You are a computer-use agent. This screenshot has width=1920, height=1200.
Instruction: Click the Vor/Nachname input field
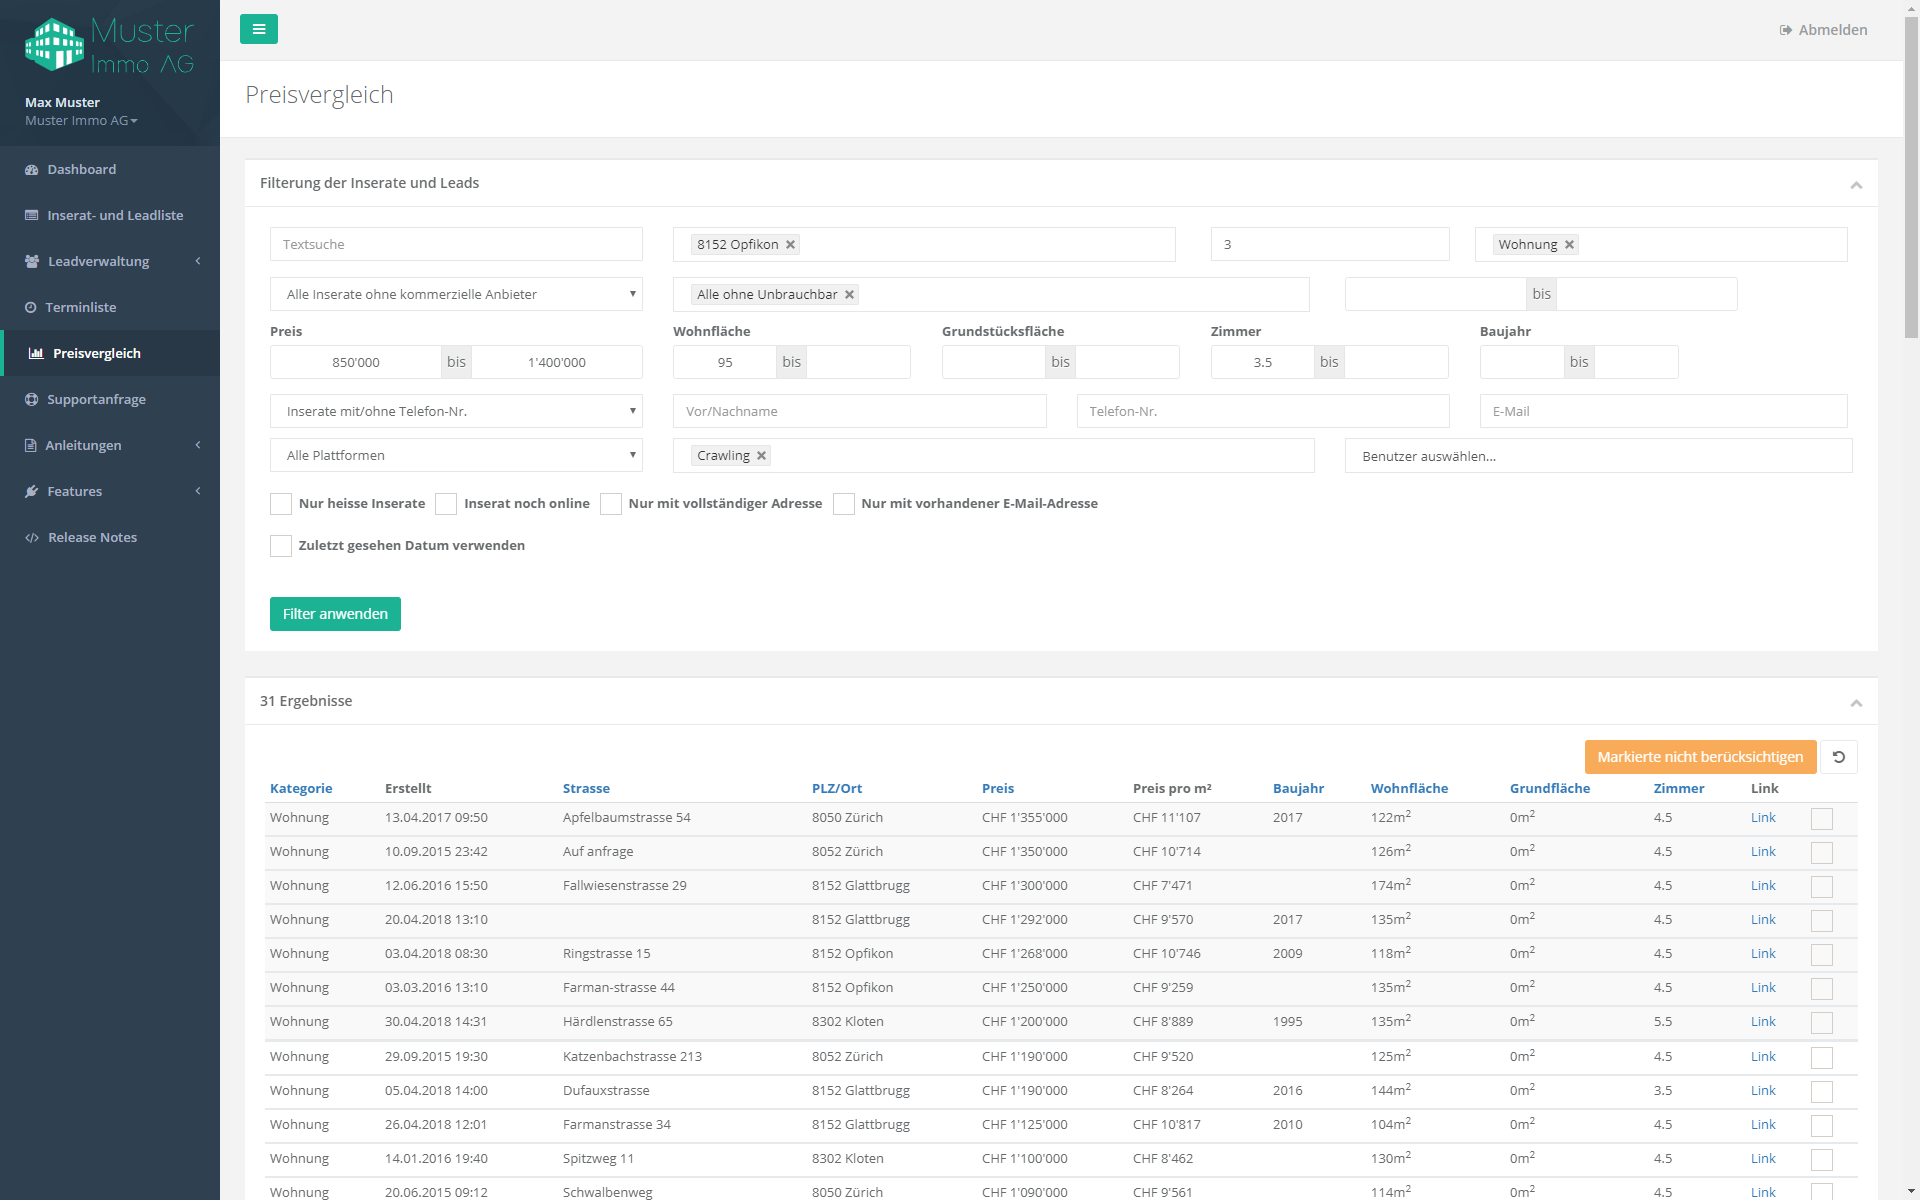(x=860, y=412)
